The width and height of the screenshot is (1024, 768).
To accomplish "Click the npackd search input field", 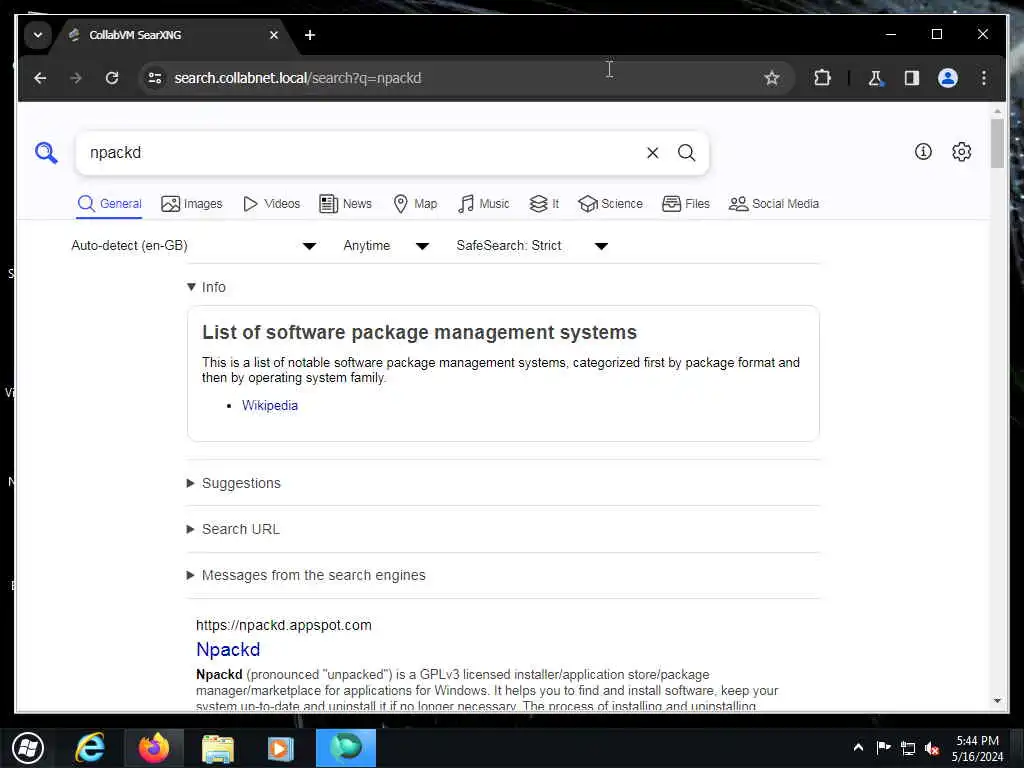I will tap(362, 153).
